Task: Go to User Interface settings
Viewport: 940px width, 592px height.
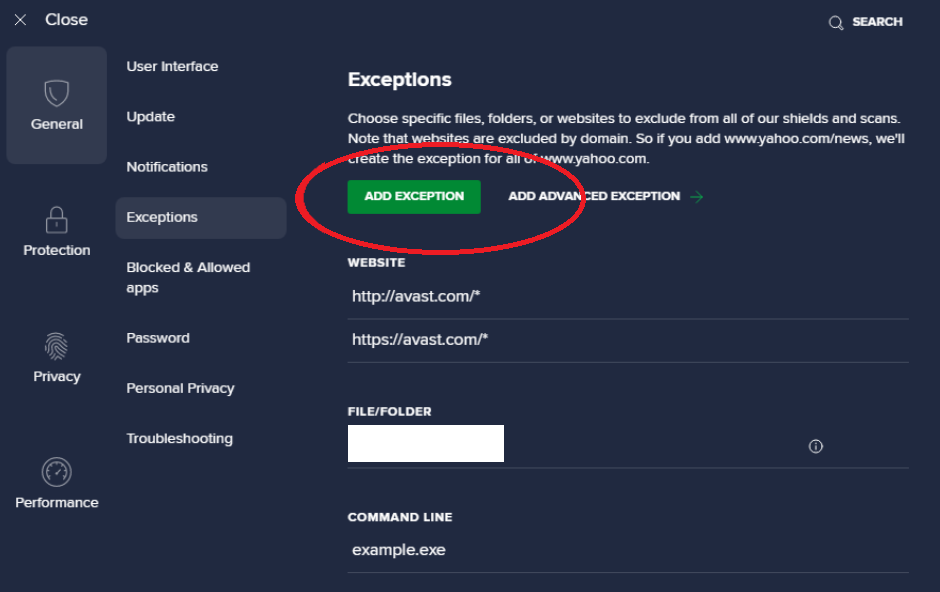Action: click(x=172, y=67)
